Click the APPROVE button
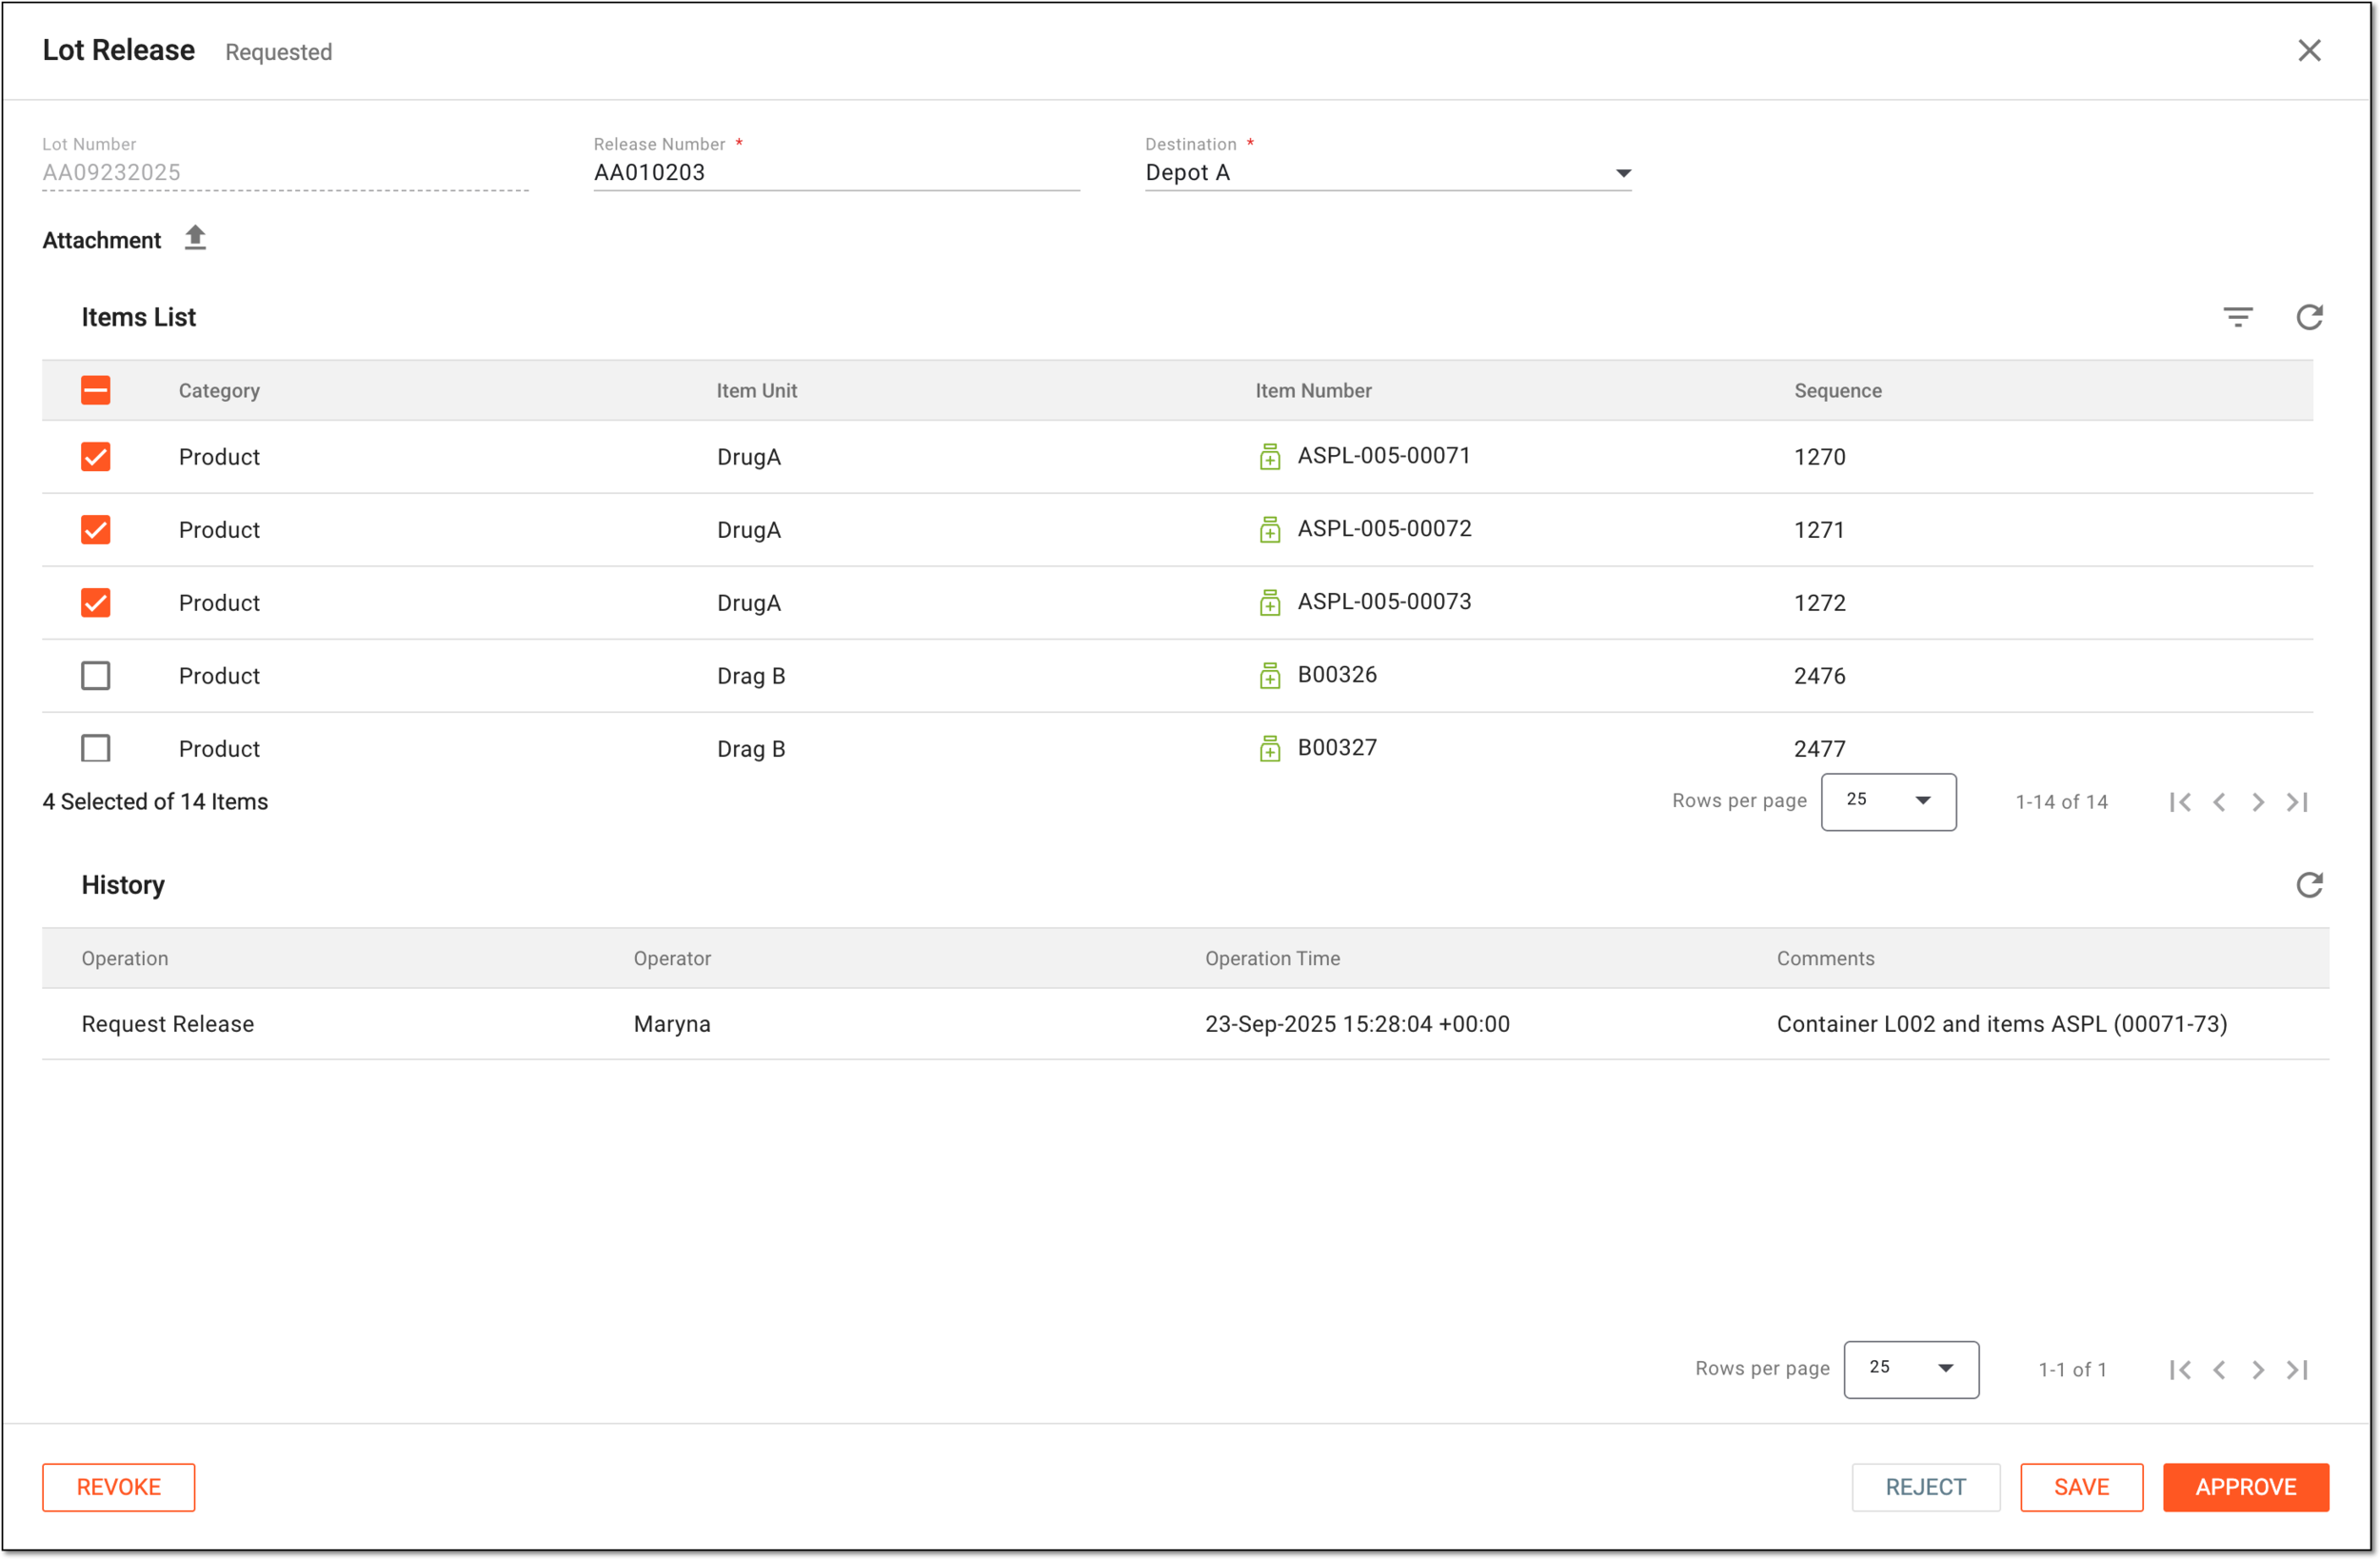Image resolution: width=2380 pixels, height=1559 pixels. point(2245,1487)
